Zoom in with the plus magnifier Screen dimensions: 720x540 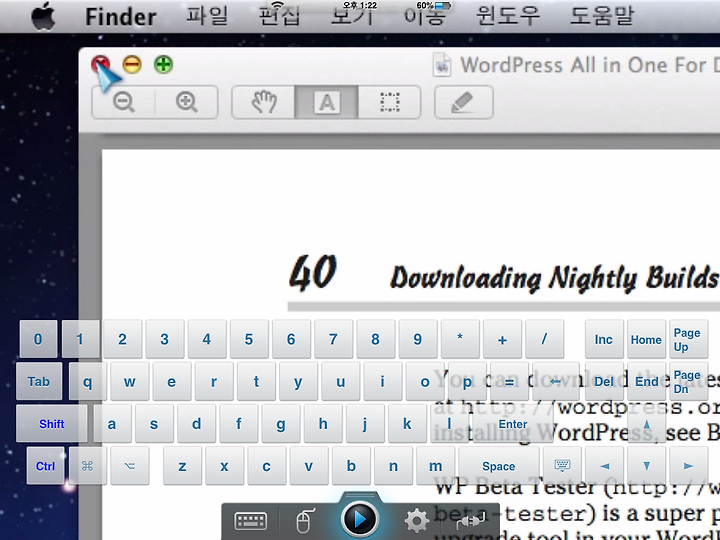[x=186, y=101]
